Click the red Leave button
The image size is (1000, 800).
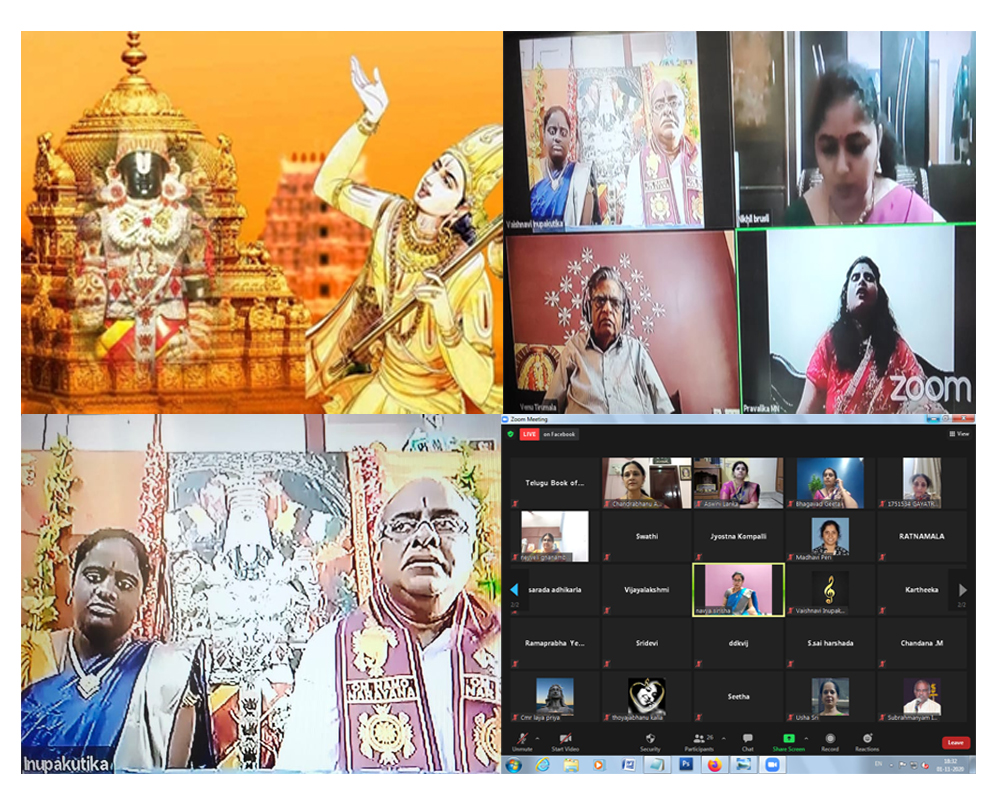[955, 742]
